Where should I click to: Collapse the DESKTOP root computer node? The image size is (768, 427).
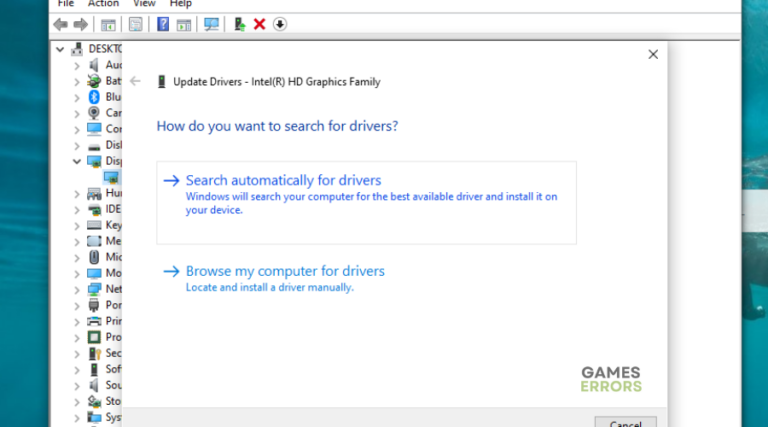pos(62,48)
